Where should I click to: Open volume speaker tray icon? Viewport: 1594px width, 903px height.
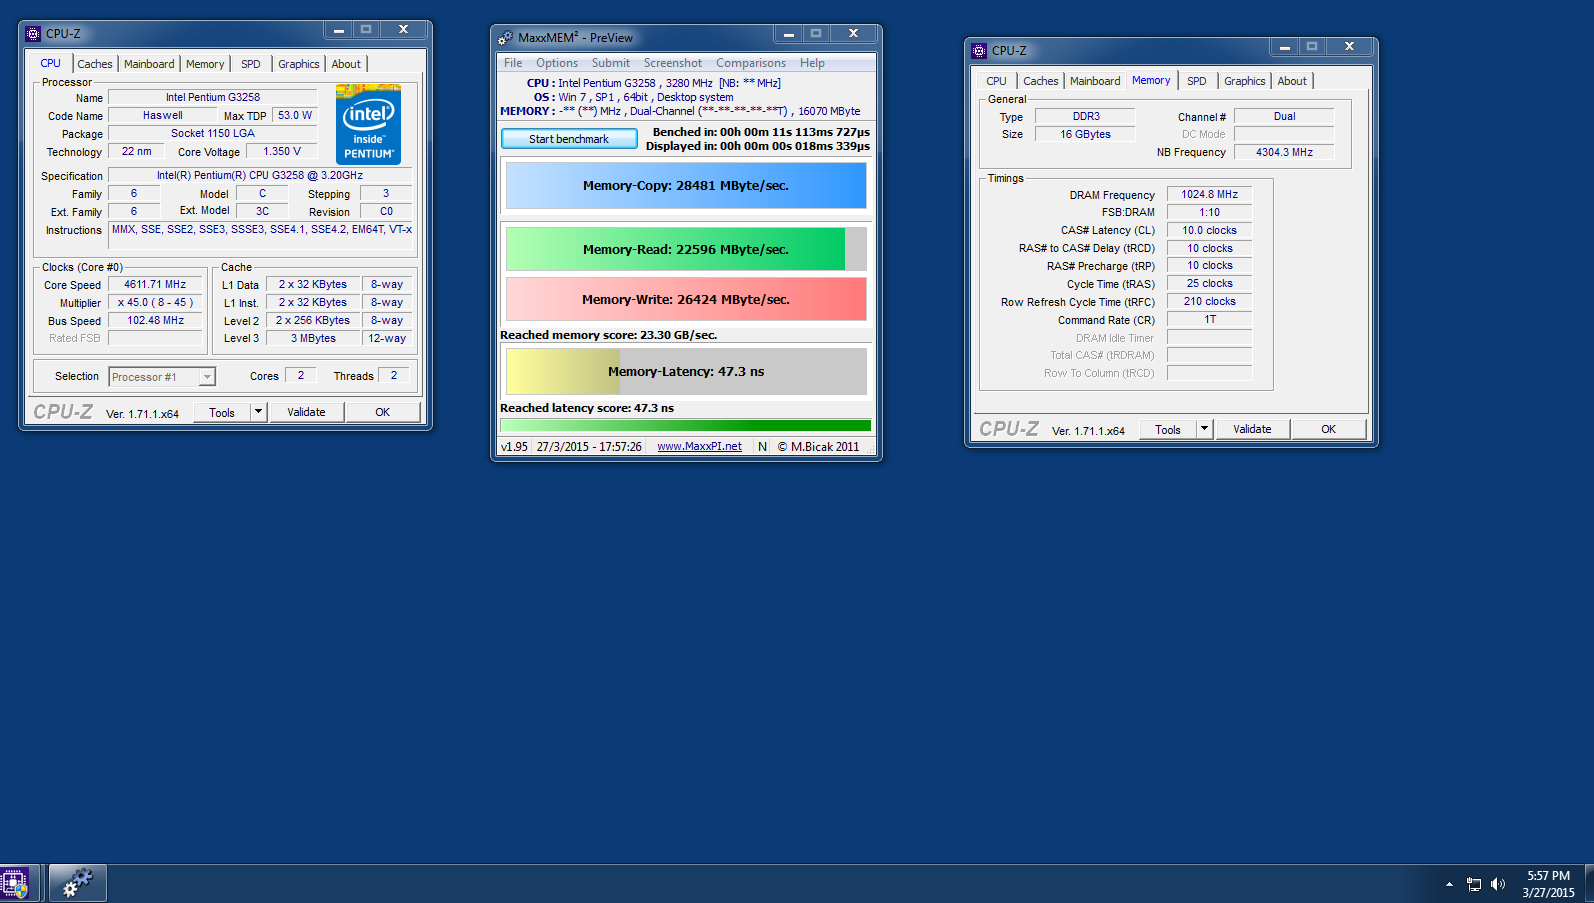click(x=1498, y=884)
